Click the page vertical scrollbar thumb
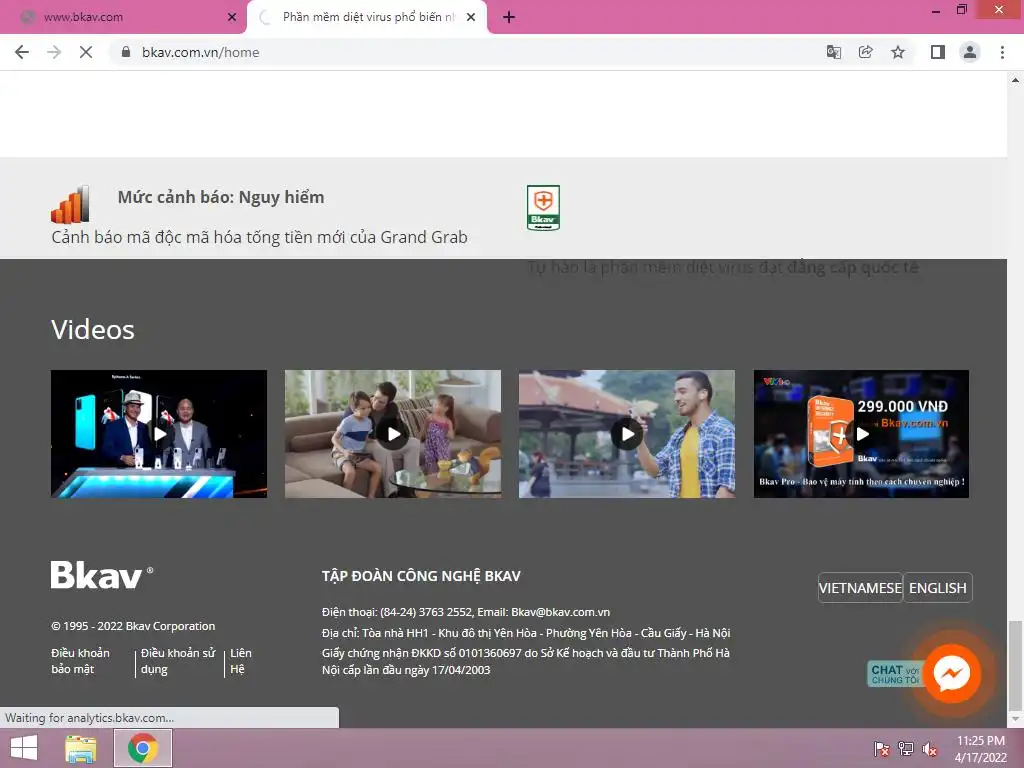 [1015, 665]
